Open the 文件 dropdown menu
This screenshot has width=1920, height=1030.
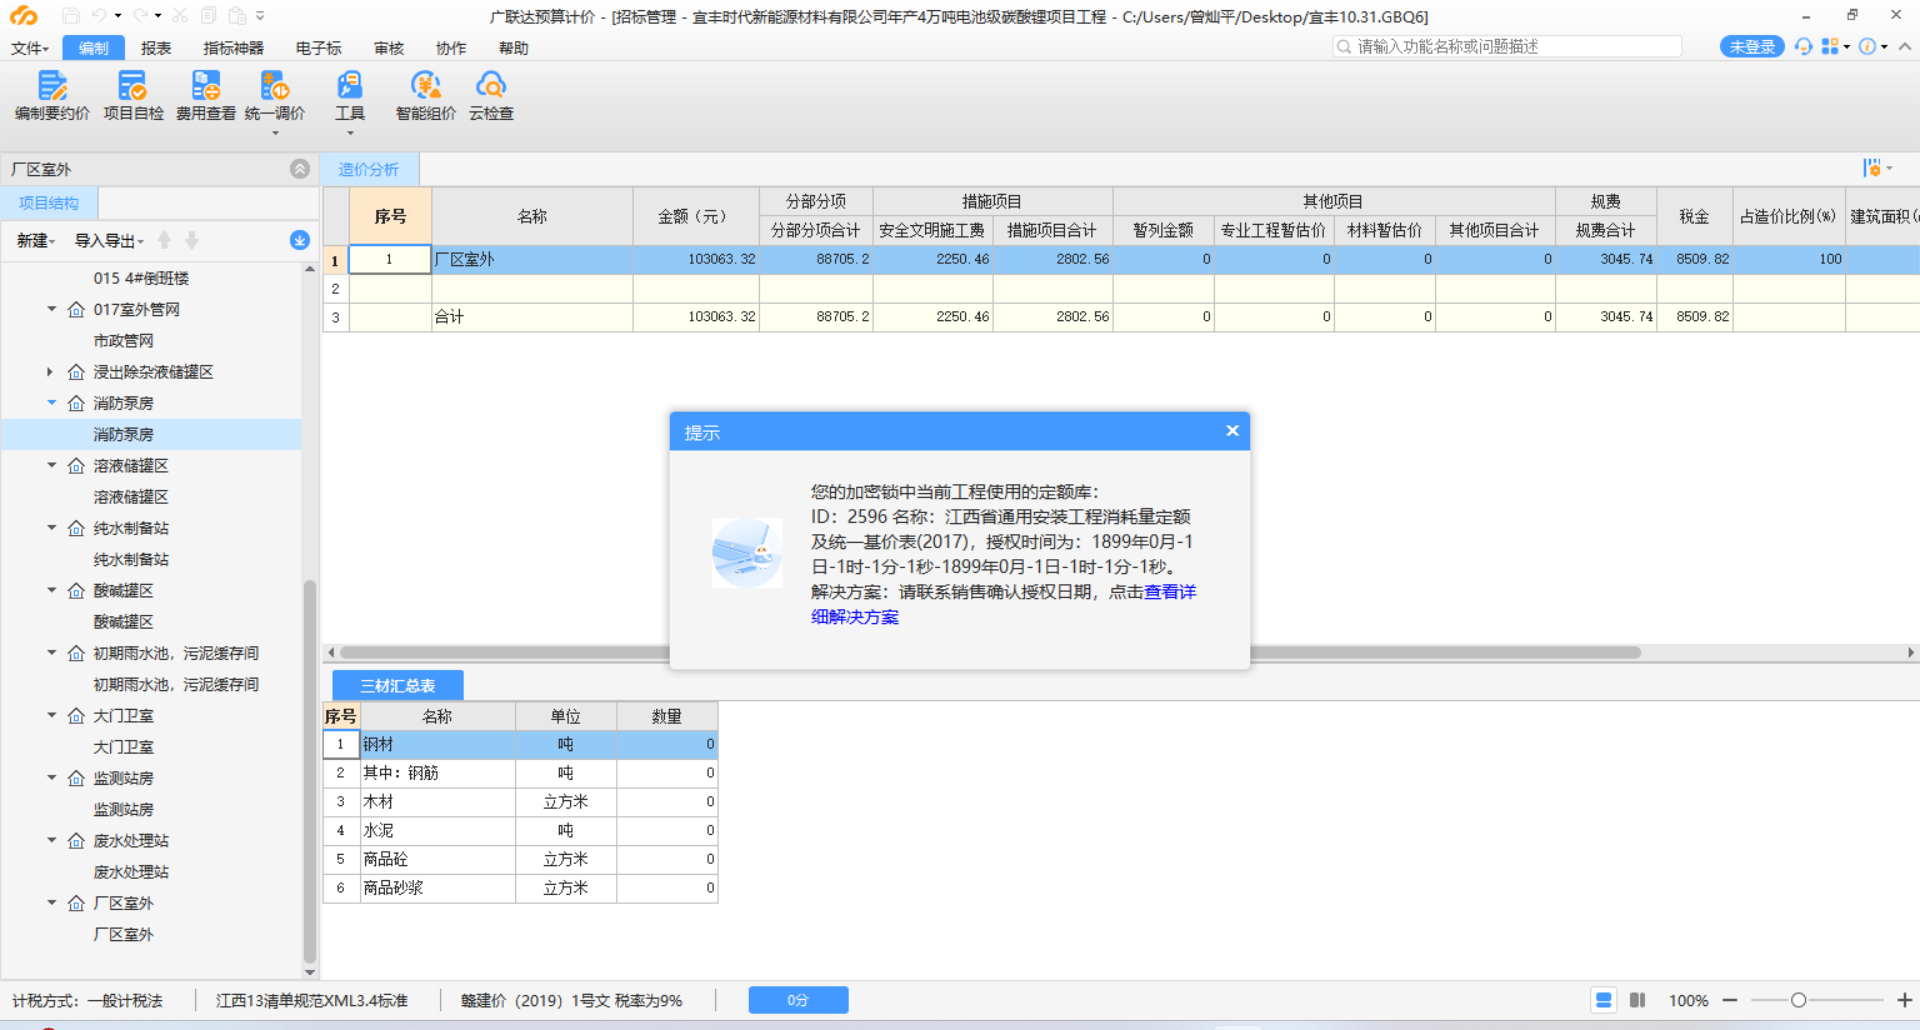tap(30, 48)
